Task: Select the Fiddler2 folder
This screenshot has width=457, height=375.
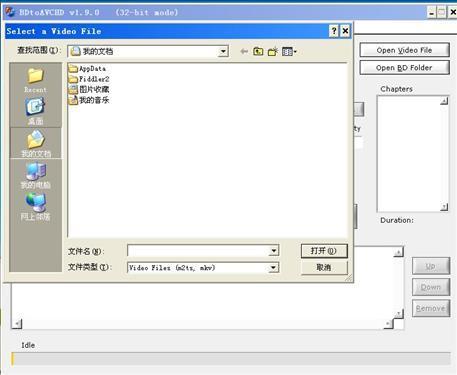Action: pos(89,79)
